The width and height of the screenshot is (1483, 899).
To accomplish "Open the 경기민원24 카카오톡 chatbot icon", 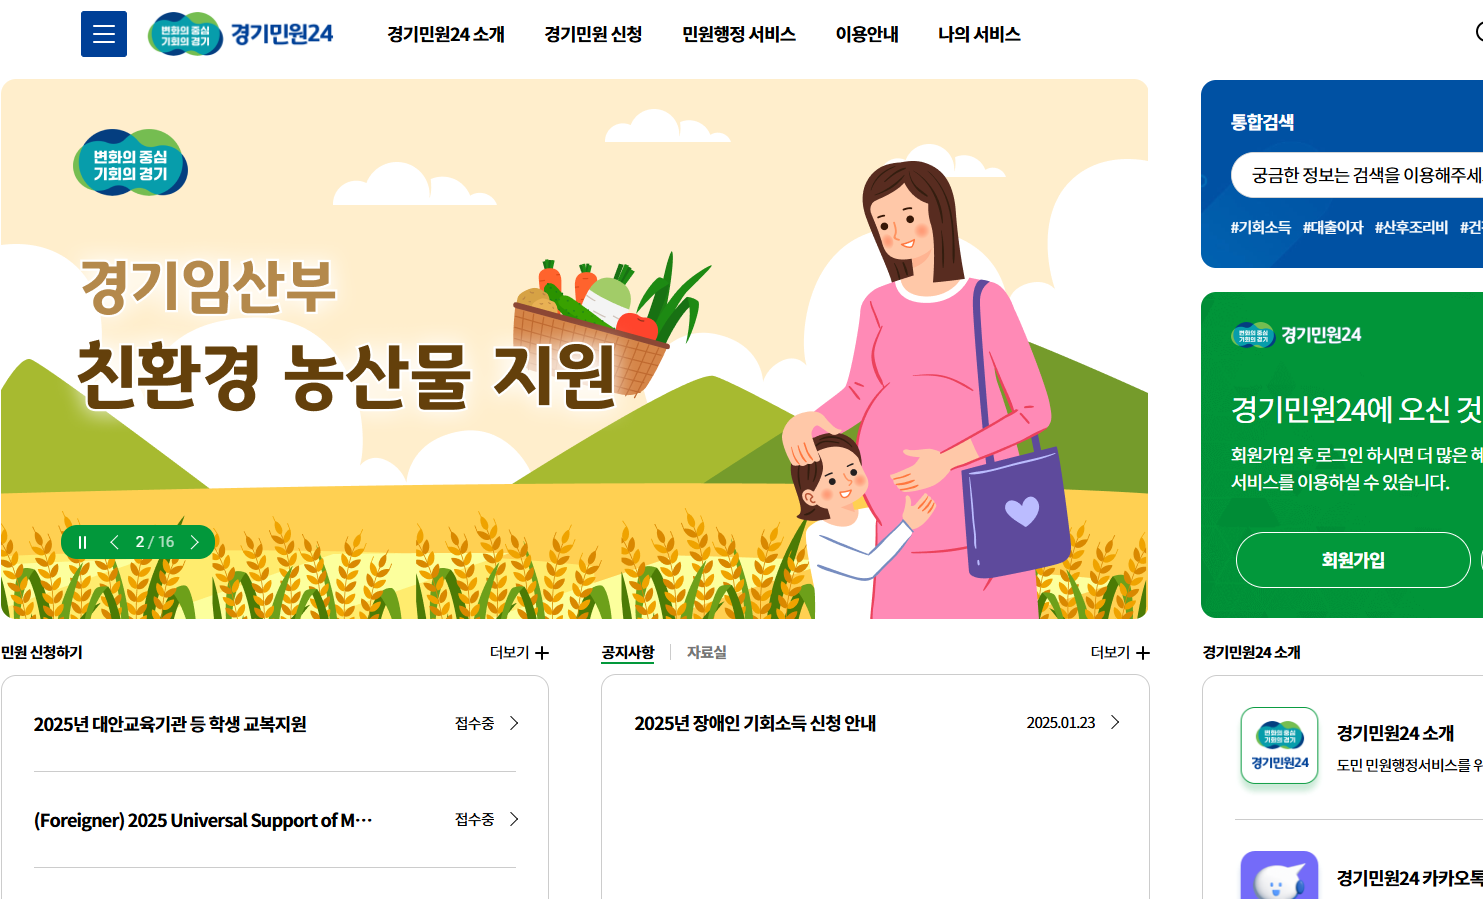I will click(x=1279, y=876).
